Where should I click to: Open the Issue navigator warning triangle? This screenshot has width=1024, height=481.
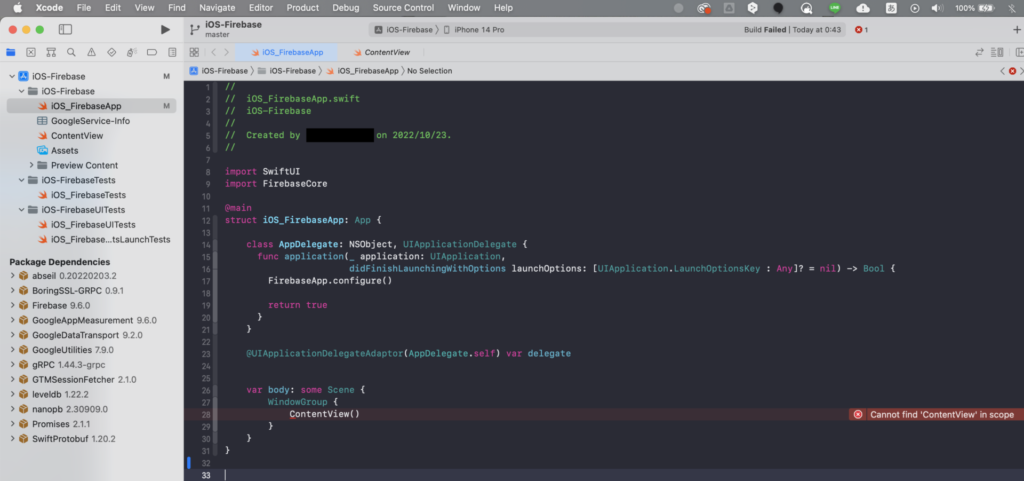pos(90,52)
